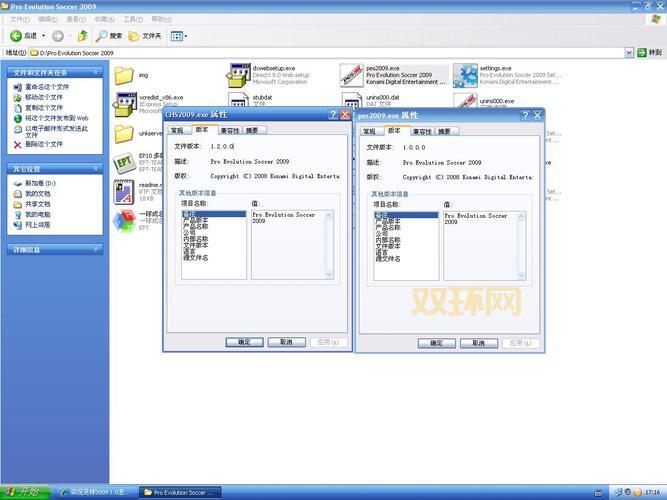Select the pes2009.exe file icon

tap(351, 75)
